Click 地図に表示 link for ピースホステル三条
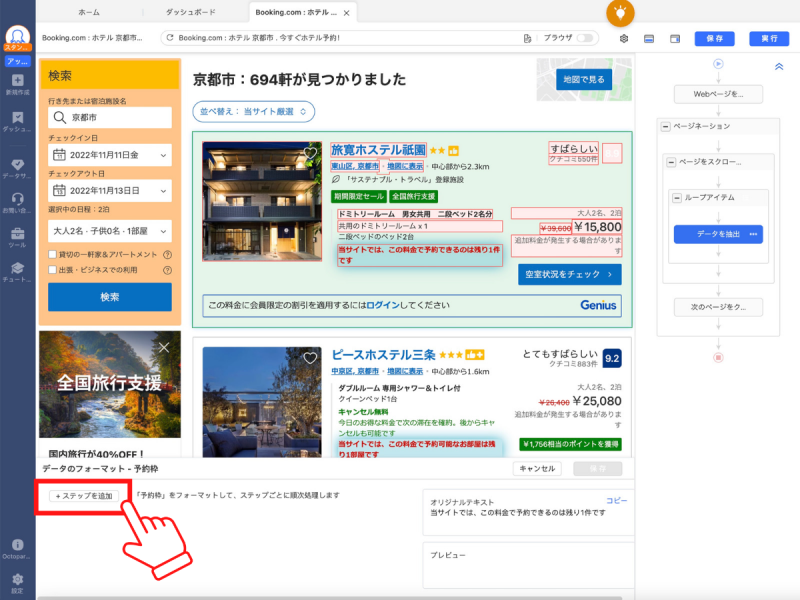 pyautogui.click(x=405, y=371)
